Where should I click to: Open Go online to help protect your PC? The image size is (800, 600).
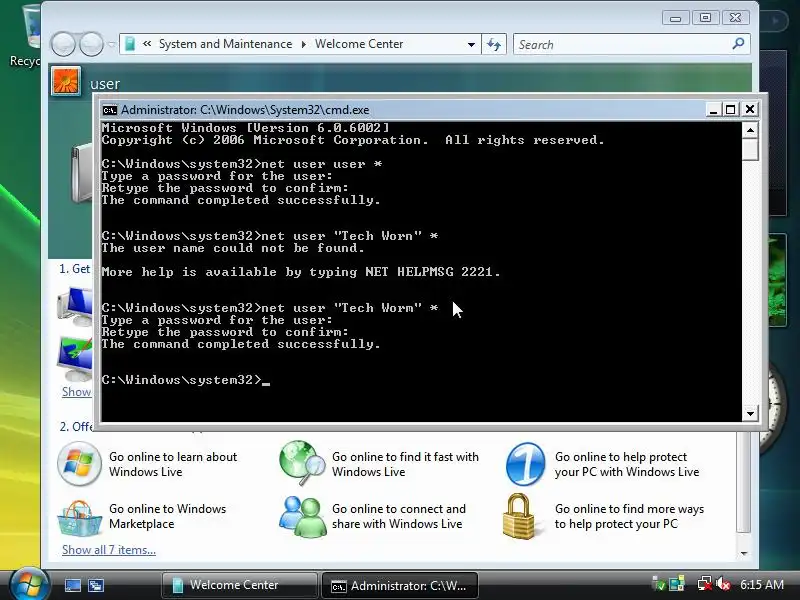tap(627, 464)
